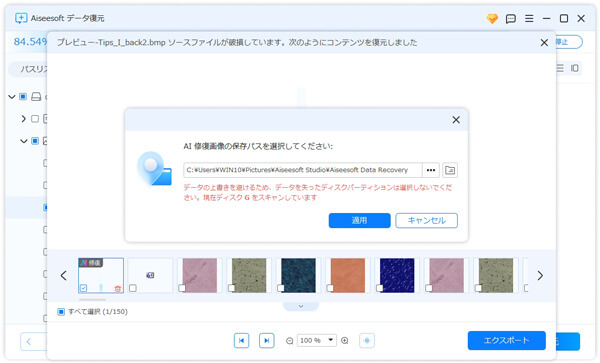Click the エクスポート export button

(x=507, y=340)
